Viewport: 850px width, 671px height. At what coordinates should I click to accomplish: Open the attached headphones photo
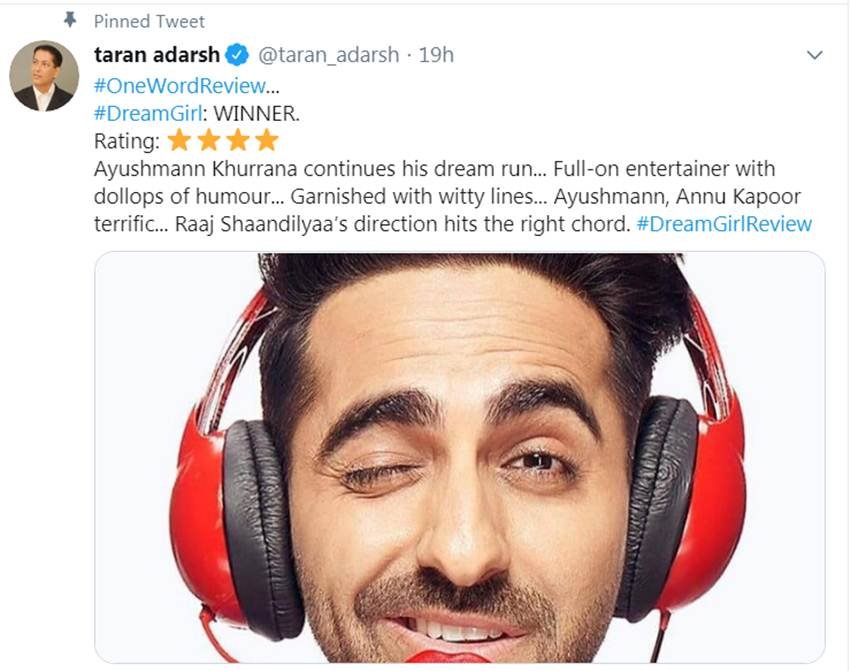pyautogui.click(x=460, y=457)
